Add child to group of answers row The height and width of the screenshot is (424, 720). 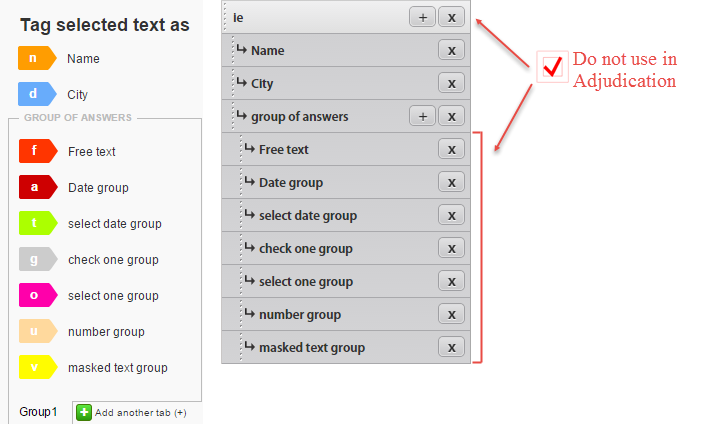click(x=422, y=116)
